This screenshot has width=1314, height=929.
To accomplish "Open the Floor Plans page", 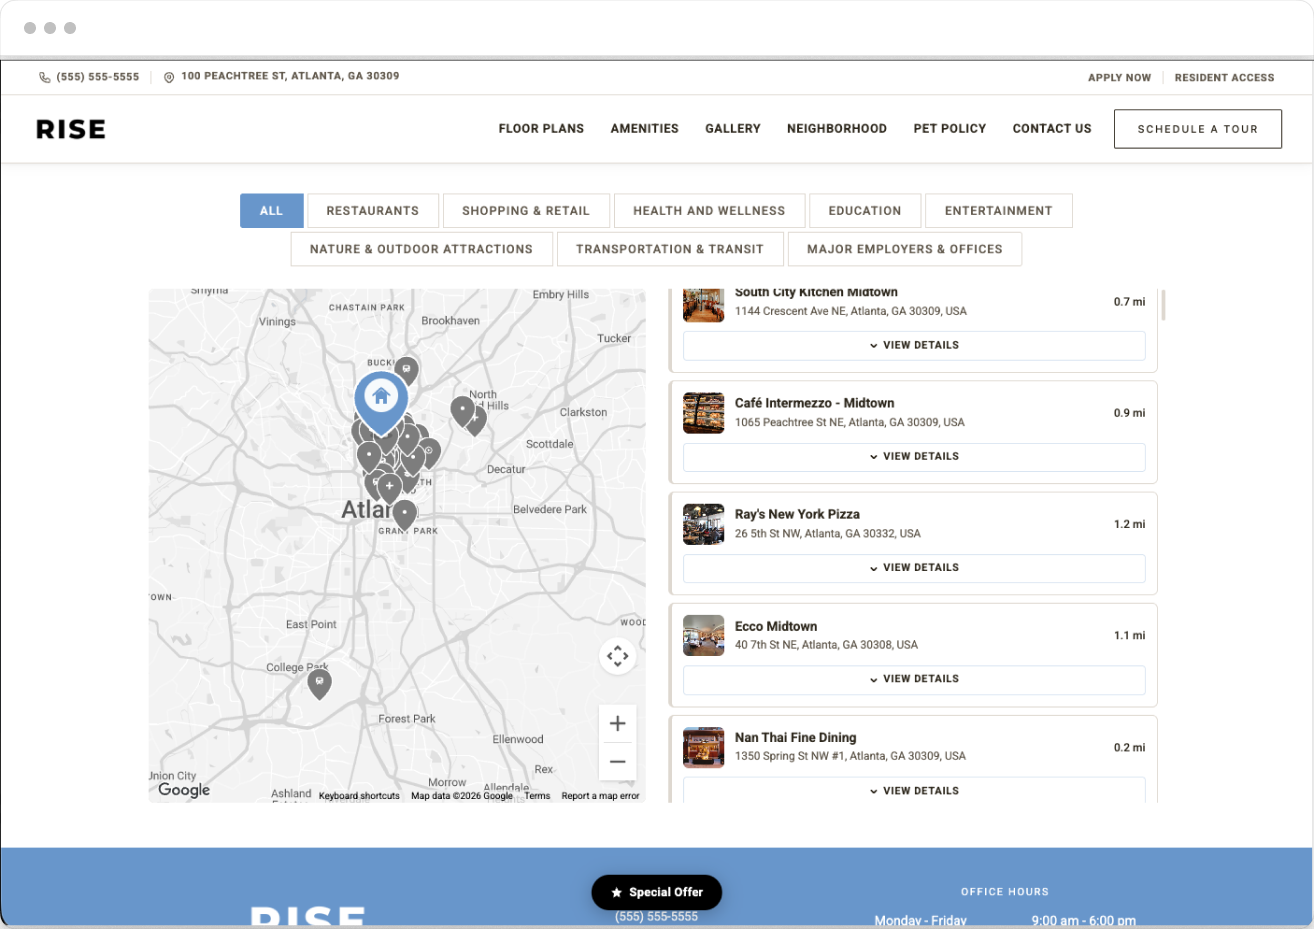I will 541,129.
